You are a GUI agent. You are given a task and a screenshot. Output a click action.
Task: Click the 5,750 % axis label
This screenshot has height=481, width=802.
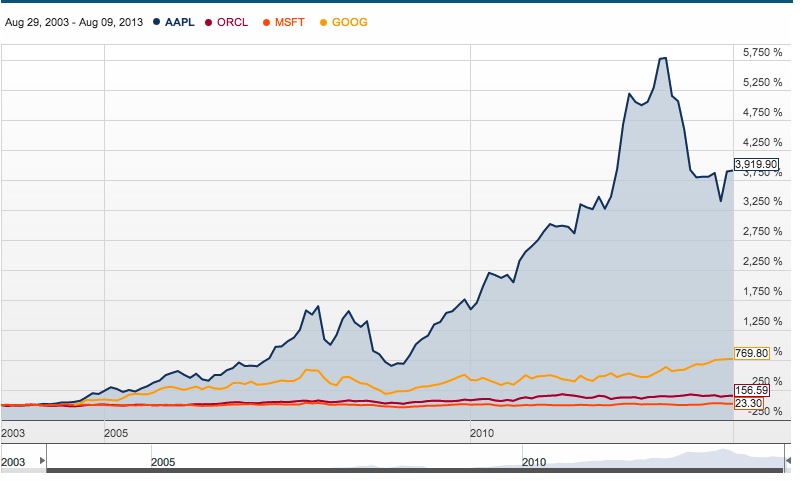(x=763, y=52)
